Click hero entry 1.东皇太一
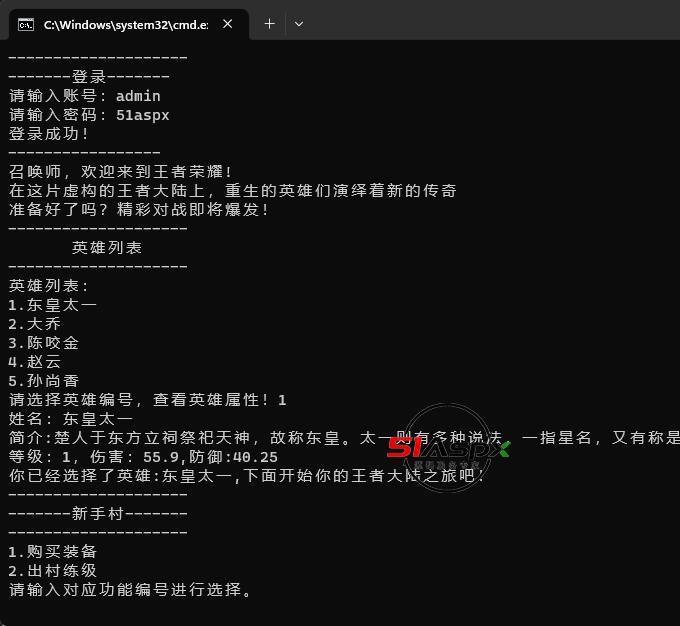This screenshot has height=626, width=680. 52,305
